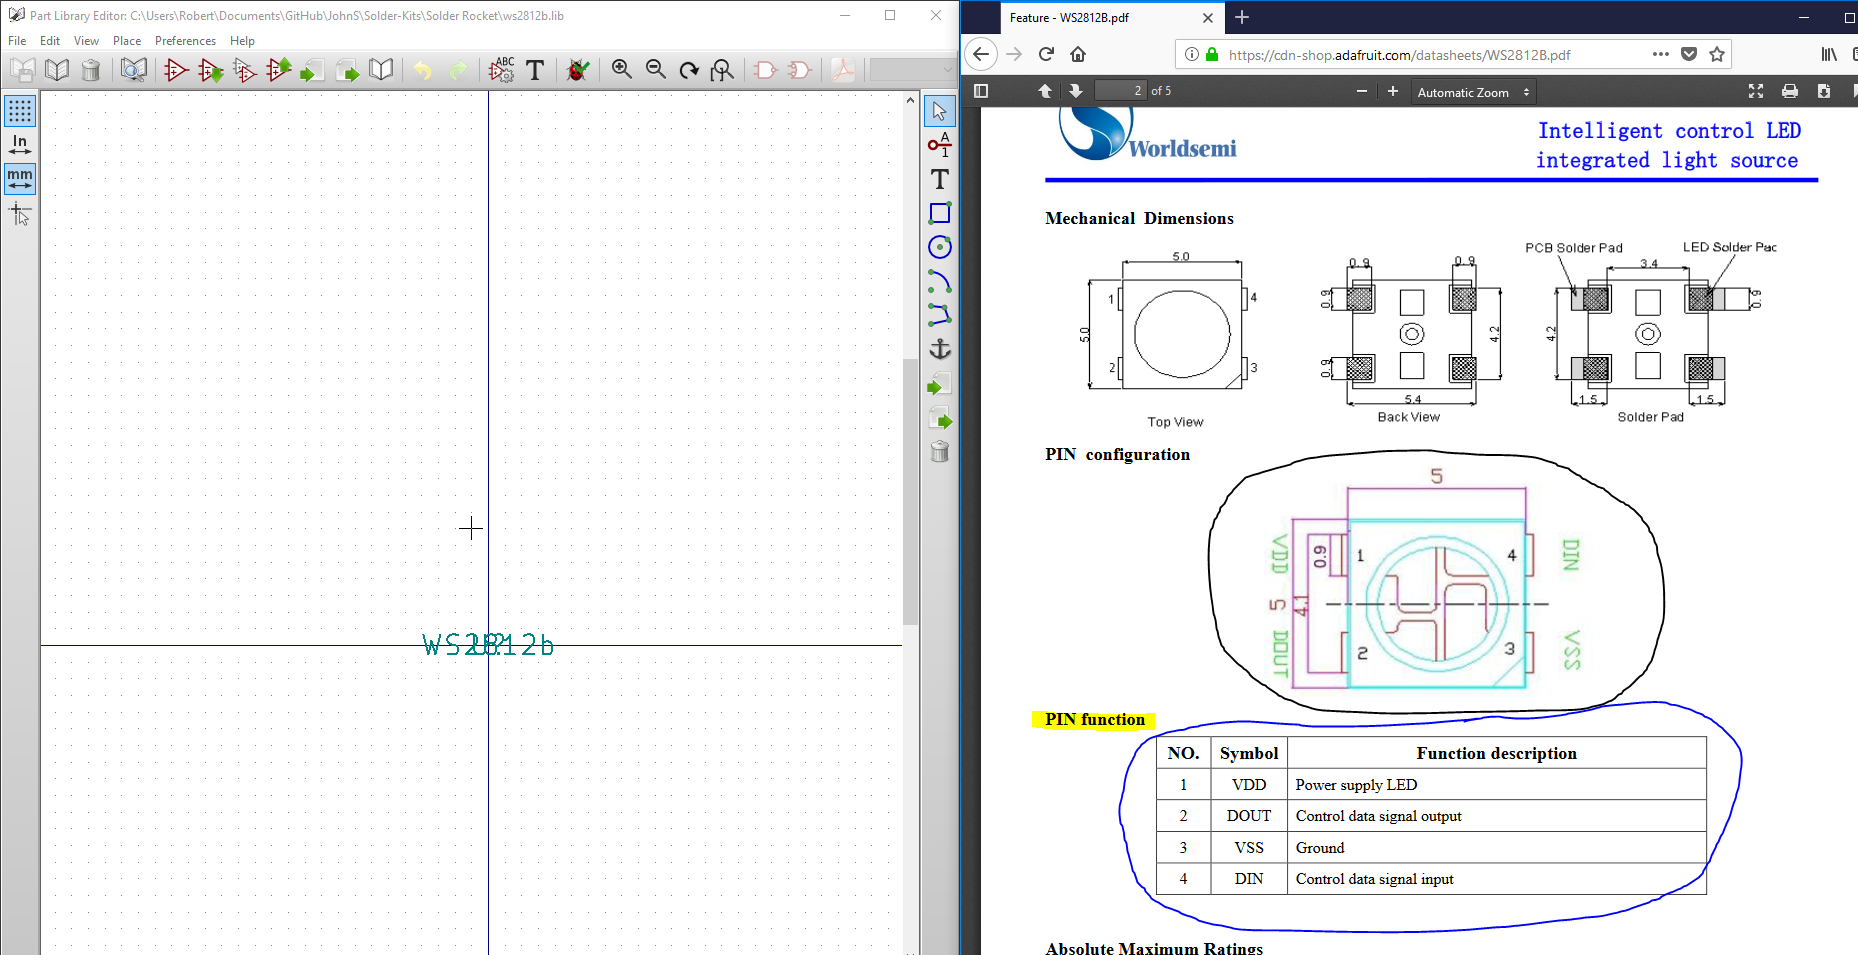The height and width of the screenshot is (955, 1858).
Task: Fit component on screen zoom icon
Action: (722, 70)
